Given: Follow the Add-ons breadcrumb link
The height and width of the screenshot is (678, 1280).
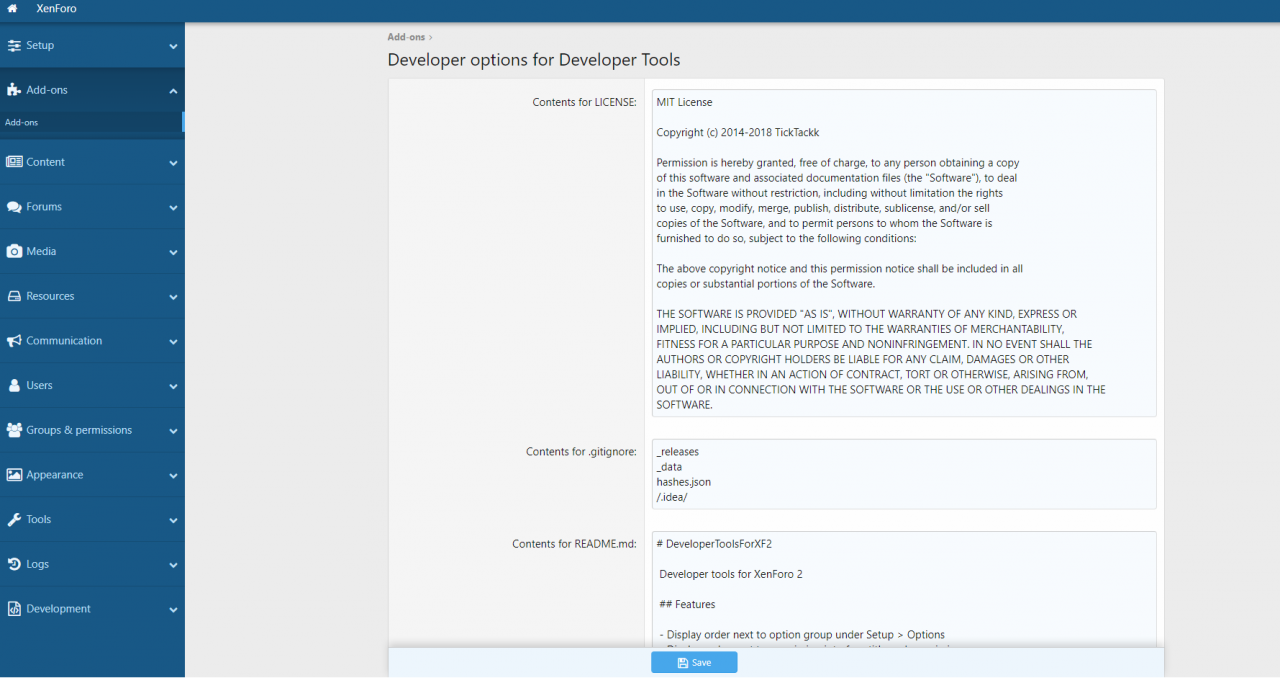Looking at the screenshot, I should (x=405, y=37).
